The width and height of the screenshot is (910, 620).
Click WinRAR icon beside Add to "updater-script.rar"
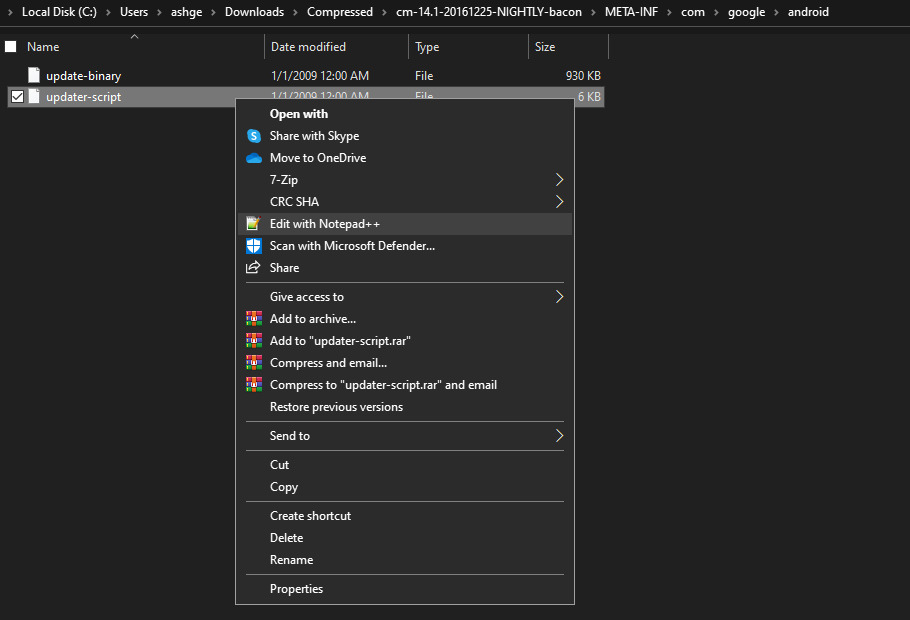[x=254, y=341]
